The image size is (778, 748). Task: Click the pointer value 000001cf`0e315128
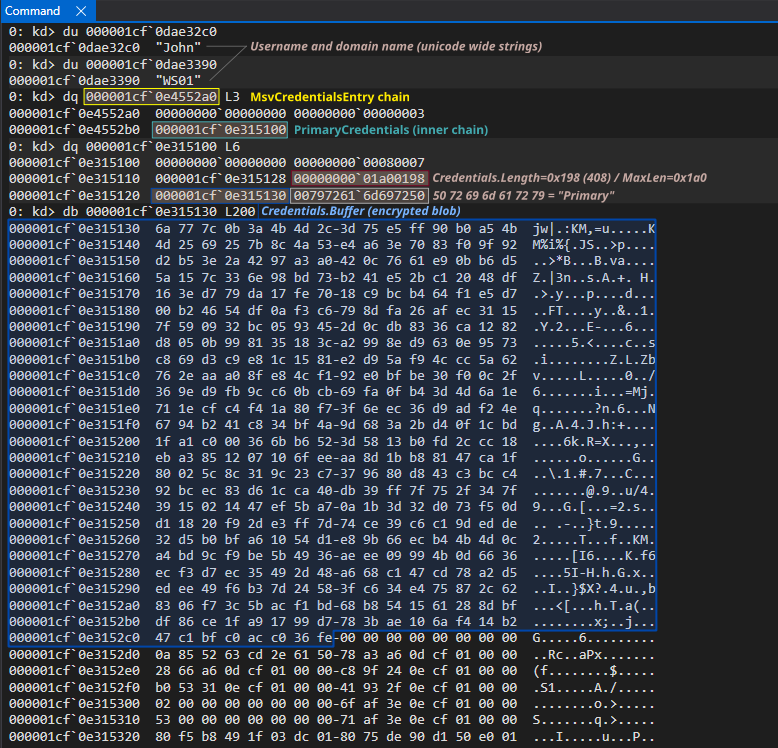pos(220,179)
